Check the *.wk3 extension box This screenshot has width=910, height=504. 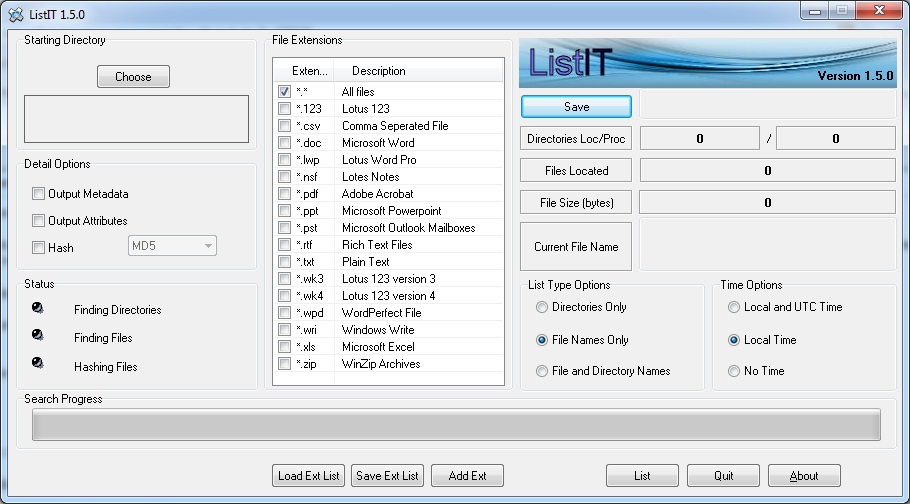[284, 279]
